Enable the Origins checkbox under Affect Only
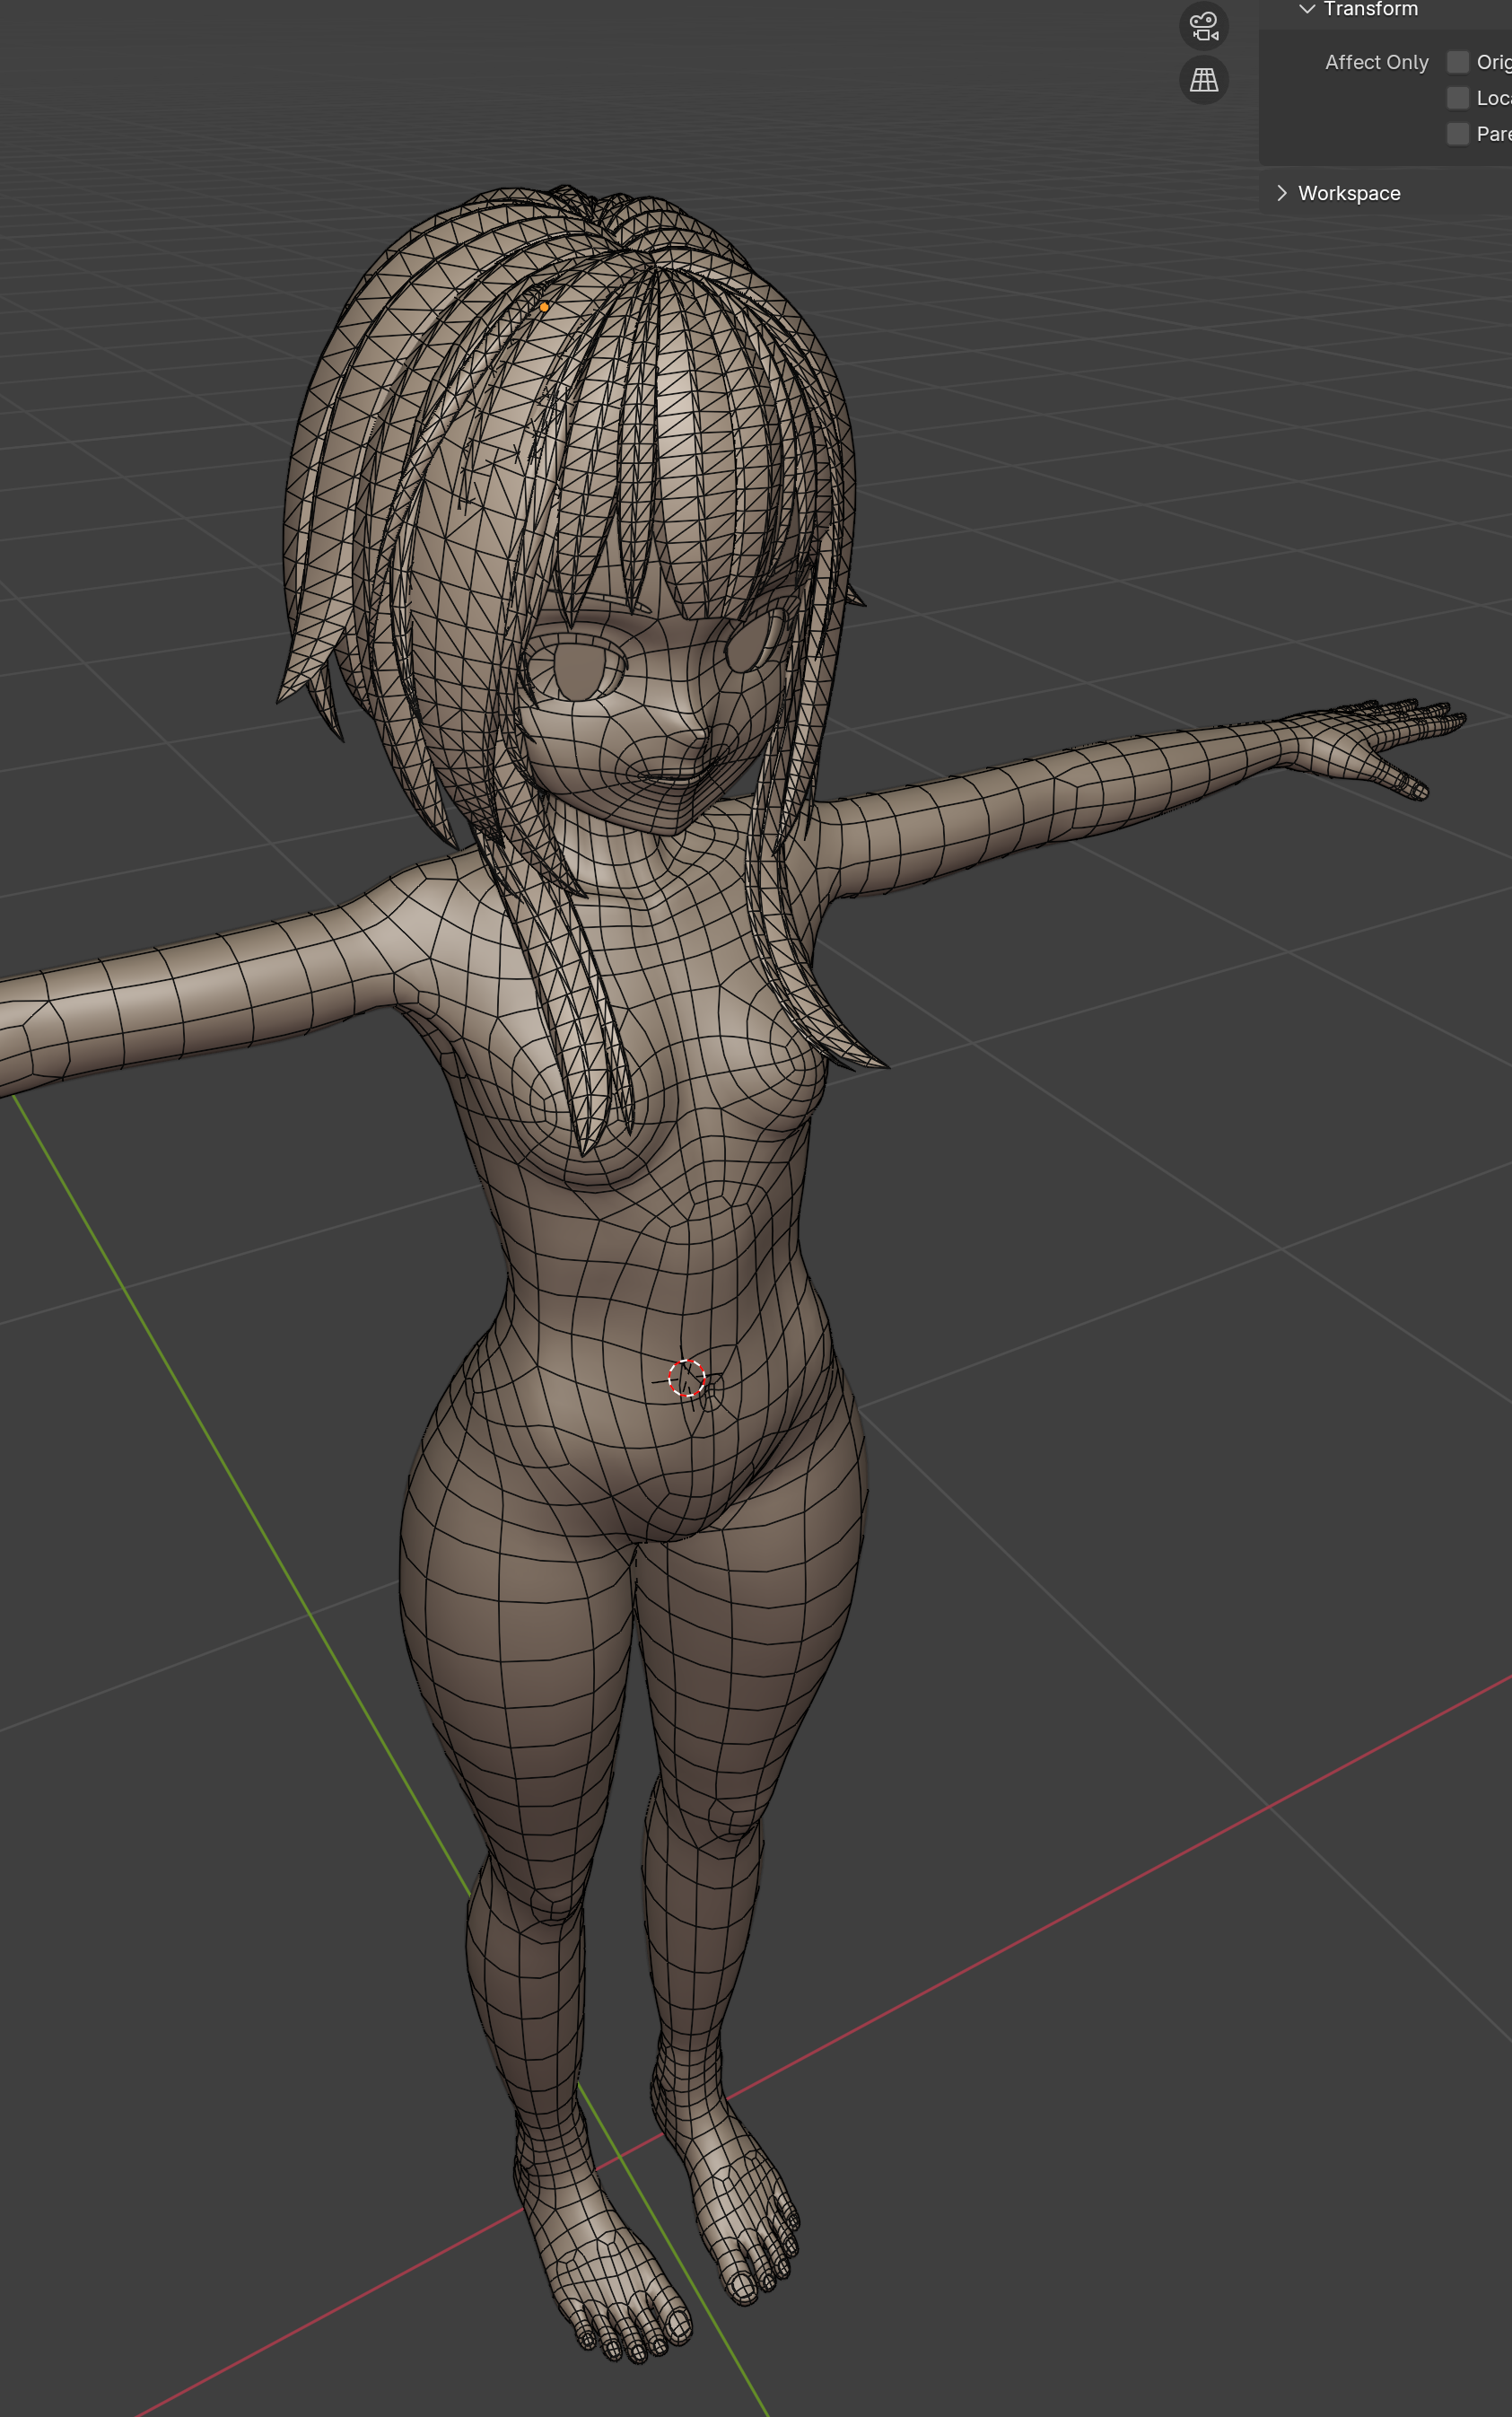The image size is (1512, 2417). (1458, 62)
